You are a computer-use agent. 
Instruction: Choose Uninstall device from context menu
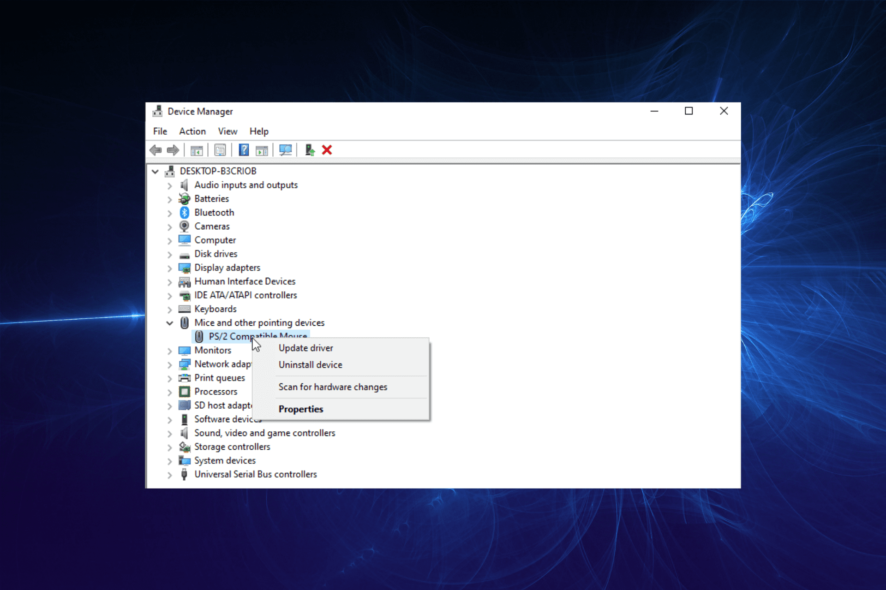(310, 365)
